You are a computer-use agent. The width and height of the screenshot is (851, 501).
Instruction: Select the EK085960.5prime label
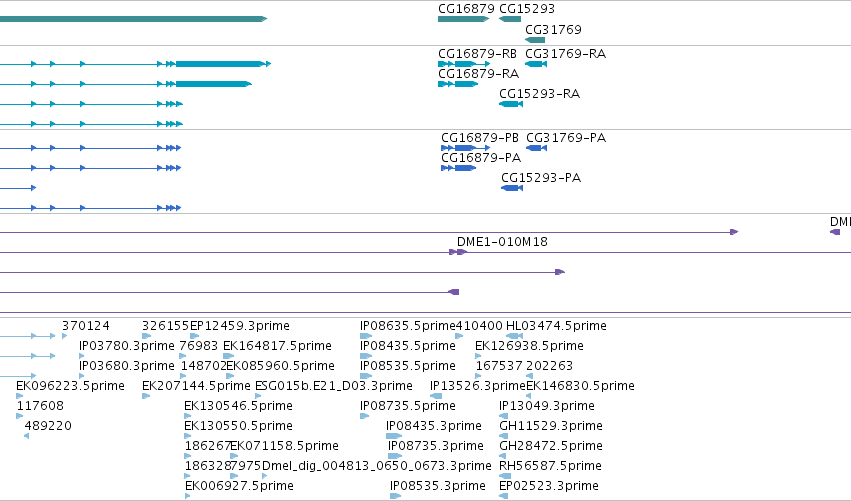pos(280,366)
